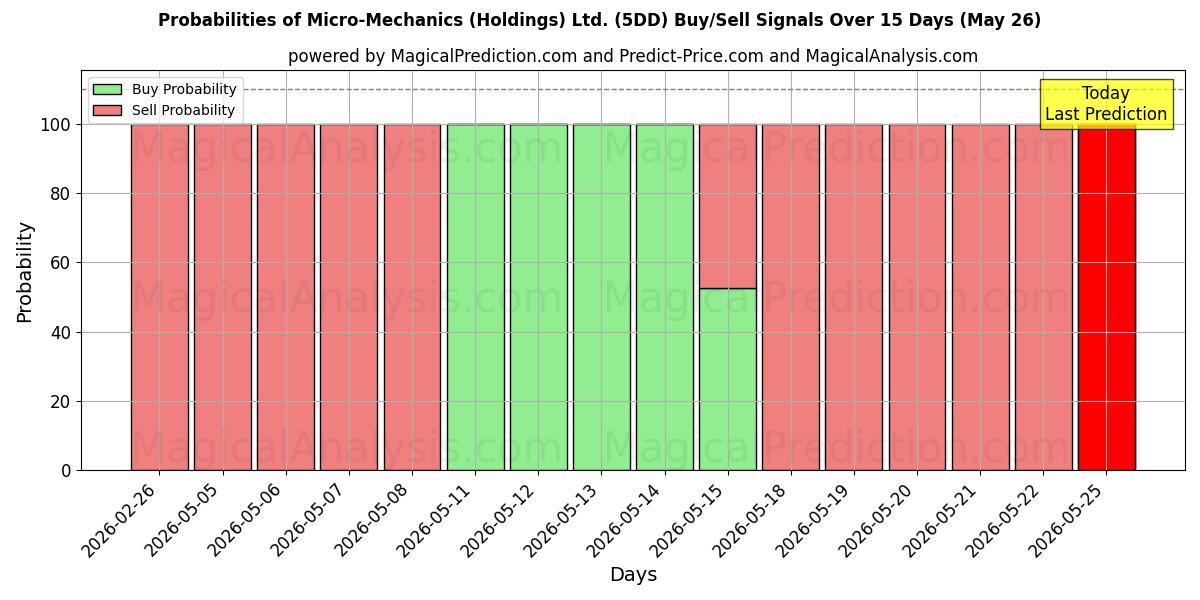Click the 'Probability' y-axis title
This screenshot has width=1200, height=600.
[x=25, y=271]
